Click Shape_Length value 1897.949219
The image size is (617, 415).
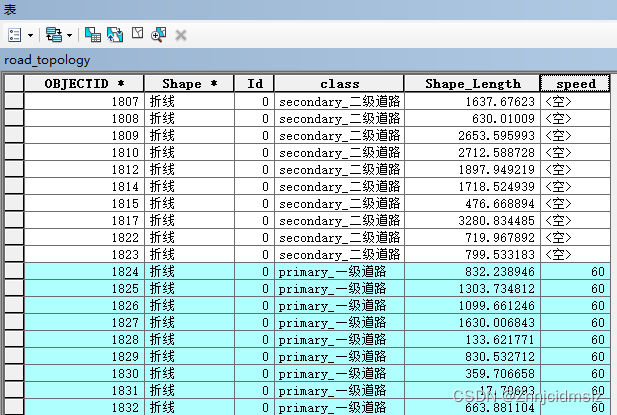click(496, 170)
